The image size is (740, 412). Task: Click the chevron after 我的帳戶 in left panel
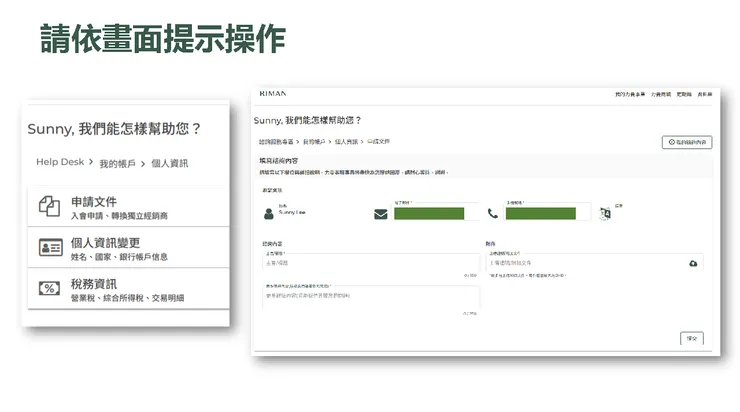[x=143, y=164]
